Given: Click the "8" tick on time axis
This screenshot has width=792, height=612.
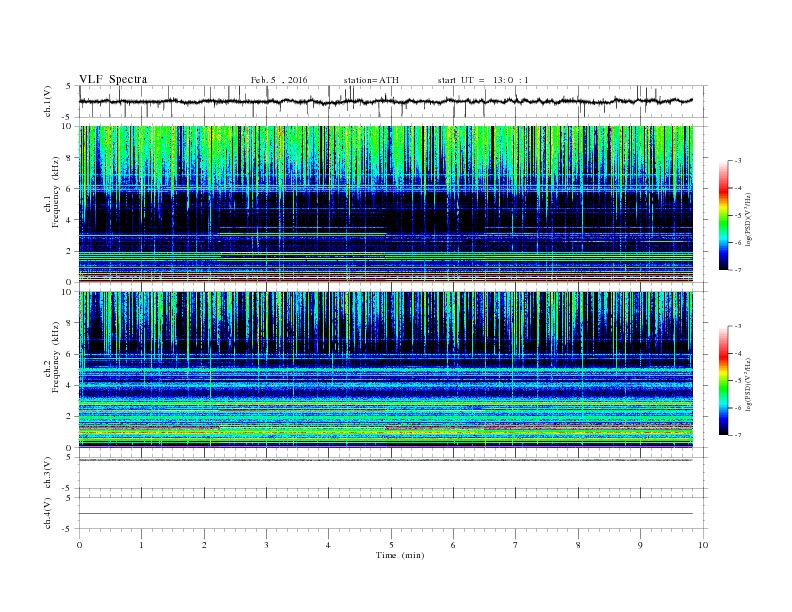Looking at the screenshot, I should point(578,545).
